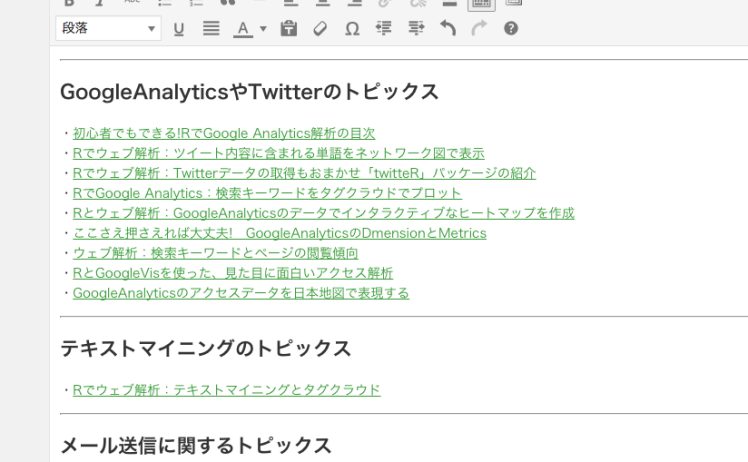Redo the last undone edit
The height and width of the screenshot is (462, 748).
point(480,28)
